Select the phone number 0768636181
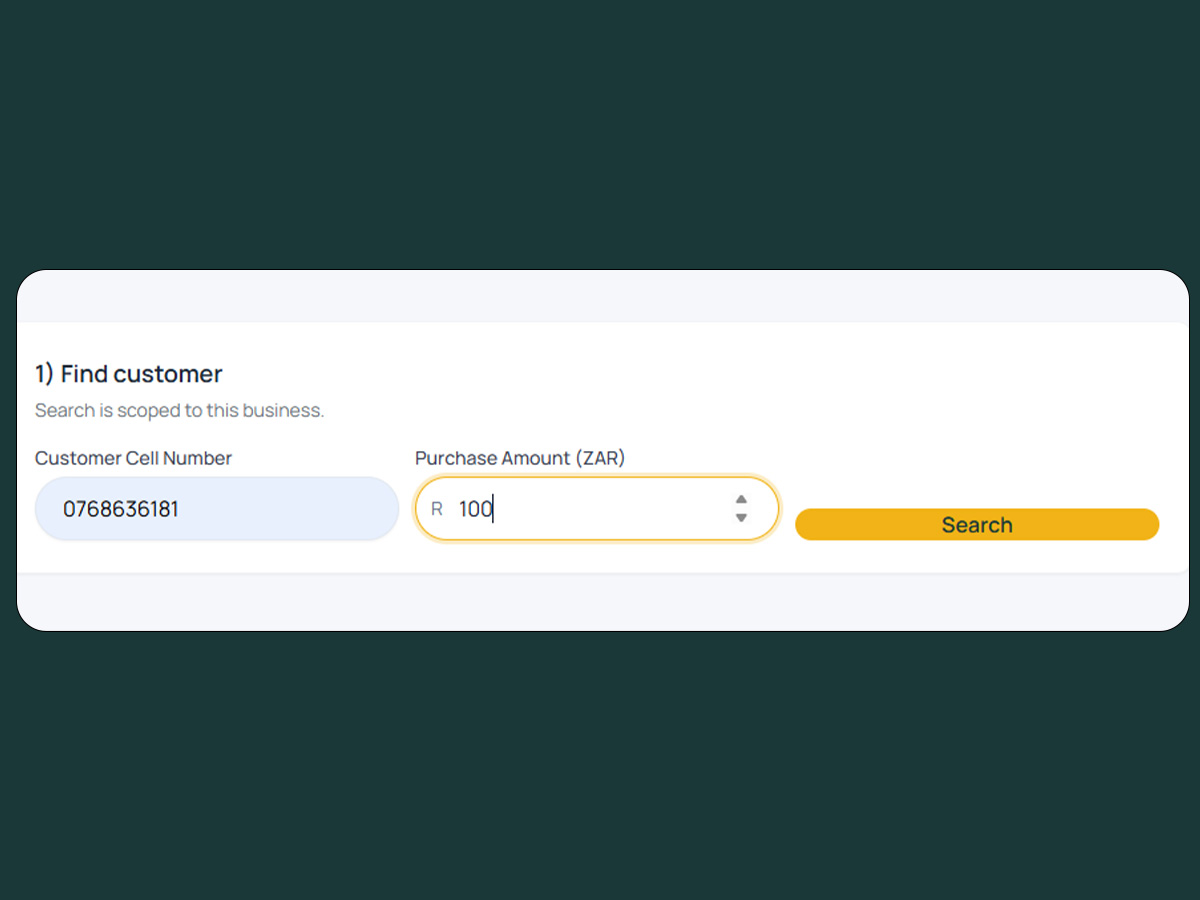1200x900 pixels. click(122, 508)
